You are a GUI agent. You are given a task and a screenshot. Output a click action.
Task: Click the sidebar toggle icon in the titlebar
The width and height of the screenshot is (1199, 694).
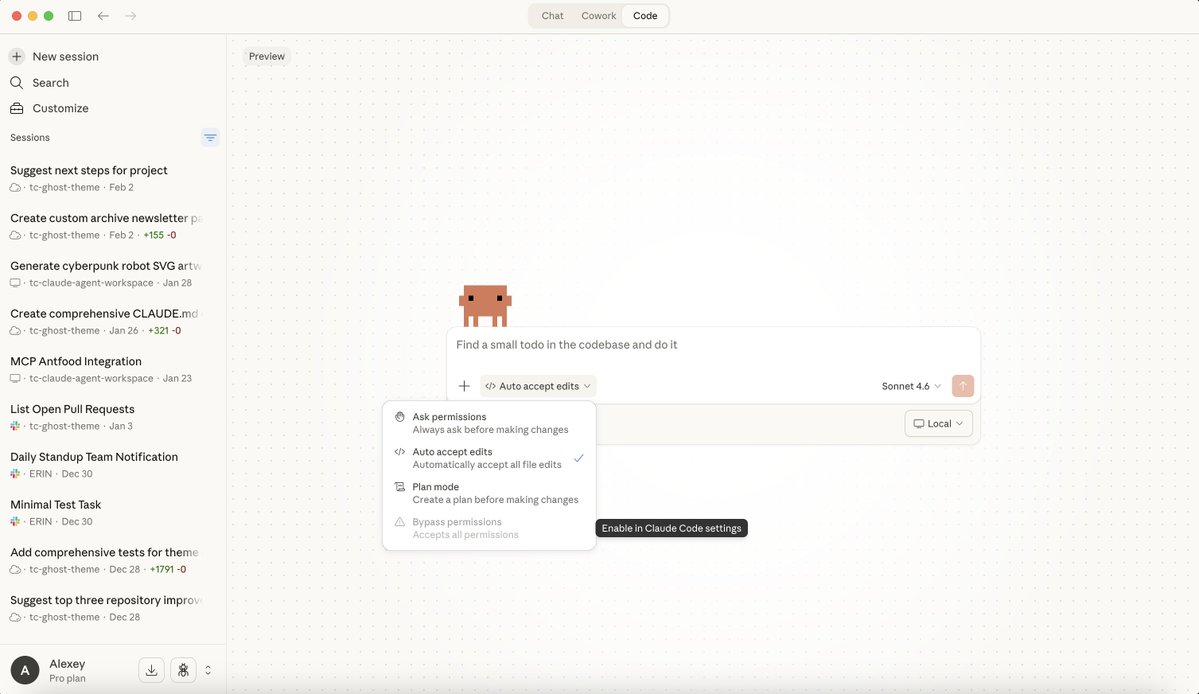tap(74, 15)
